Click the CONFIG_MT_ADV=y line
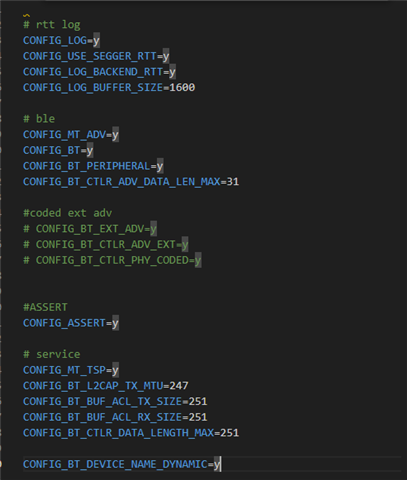 pyautogui.click(x=71, y=135)
